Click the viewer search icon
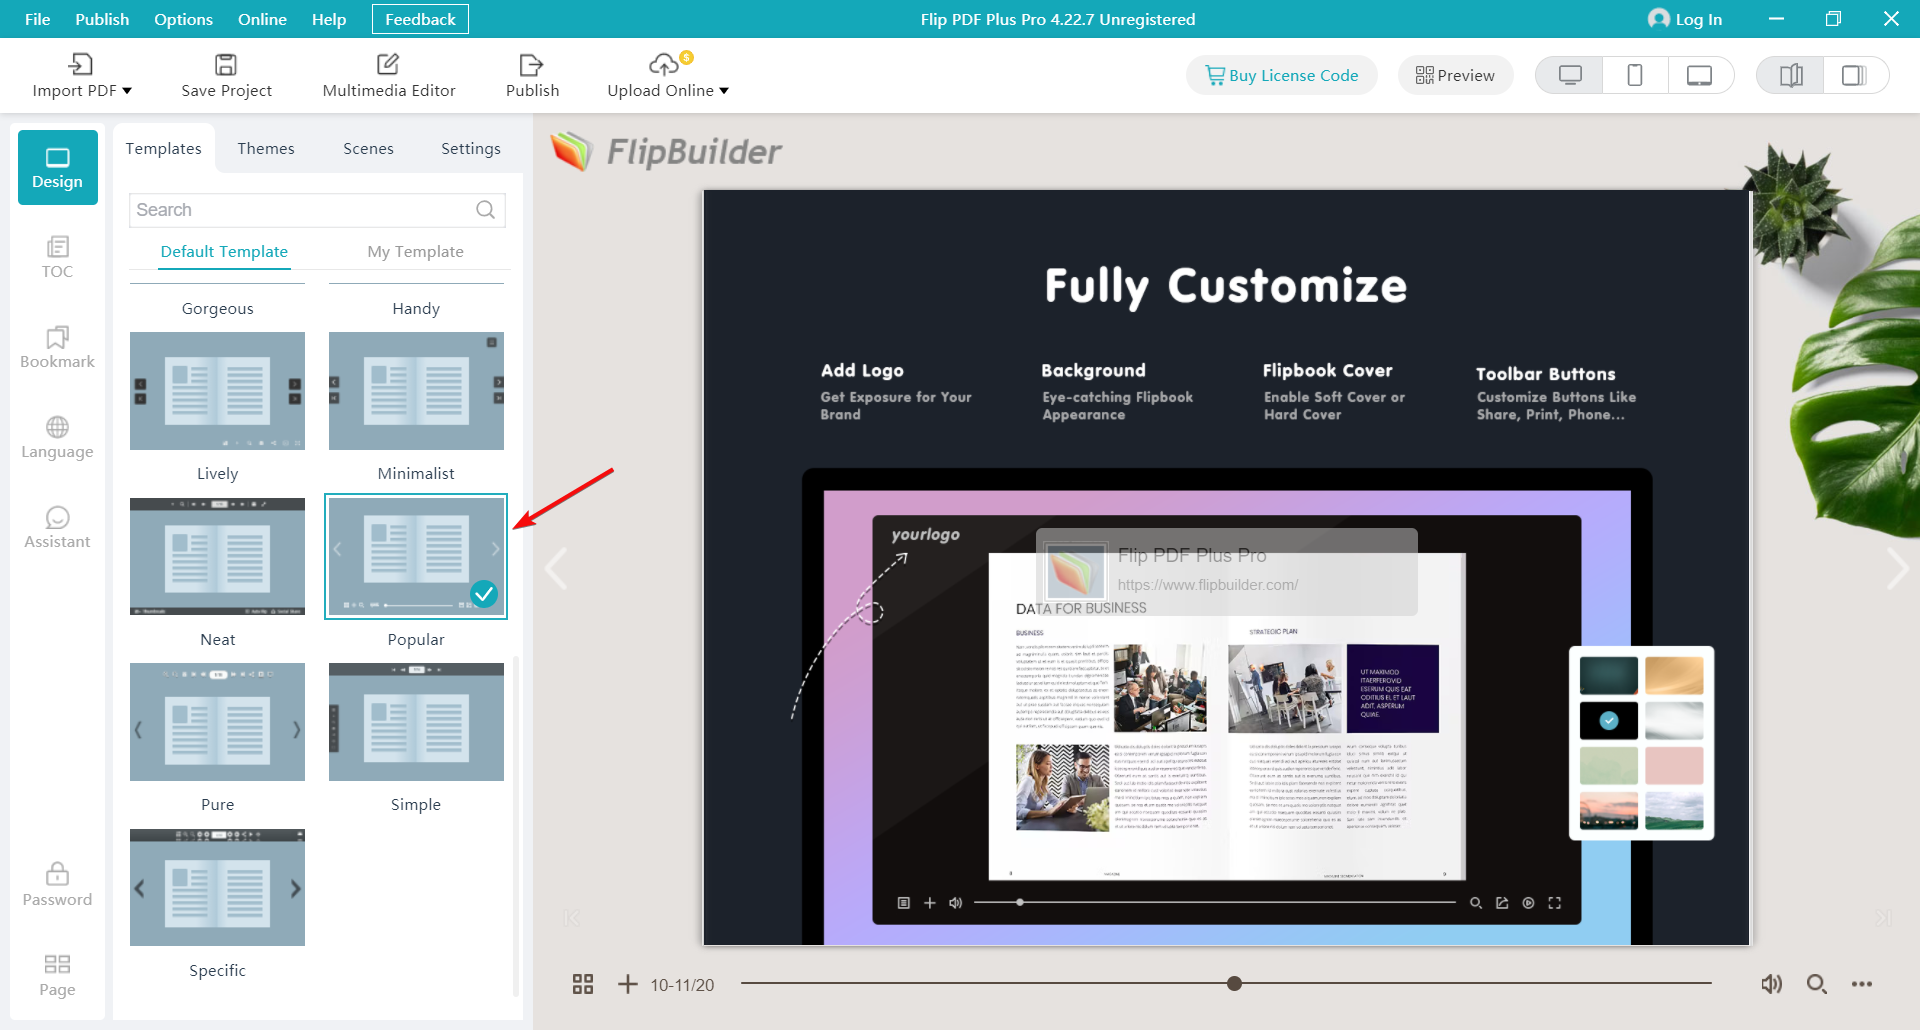Screen dimensions: 1920x1030 click(1816, 984)
